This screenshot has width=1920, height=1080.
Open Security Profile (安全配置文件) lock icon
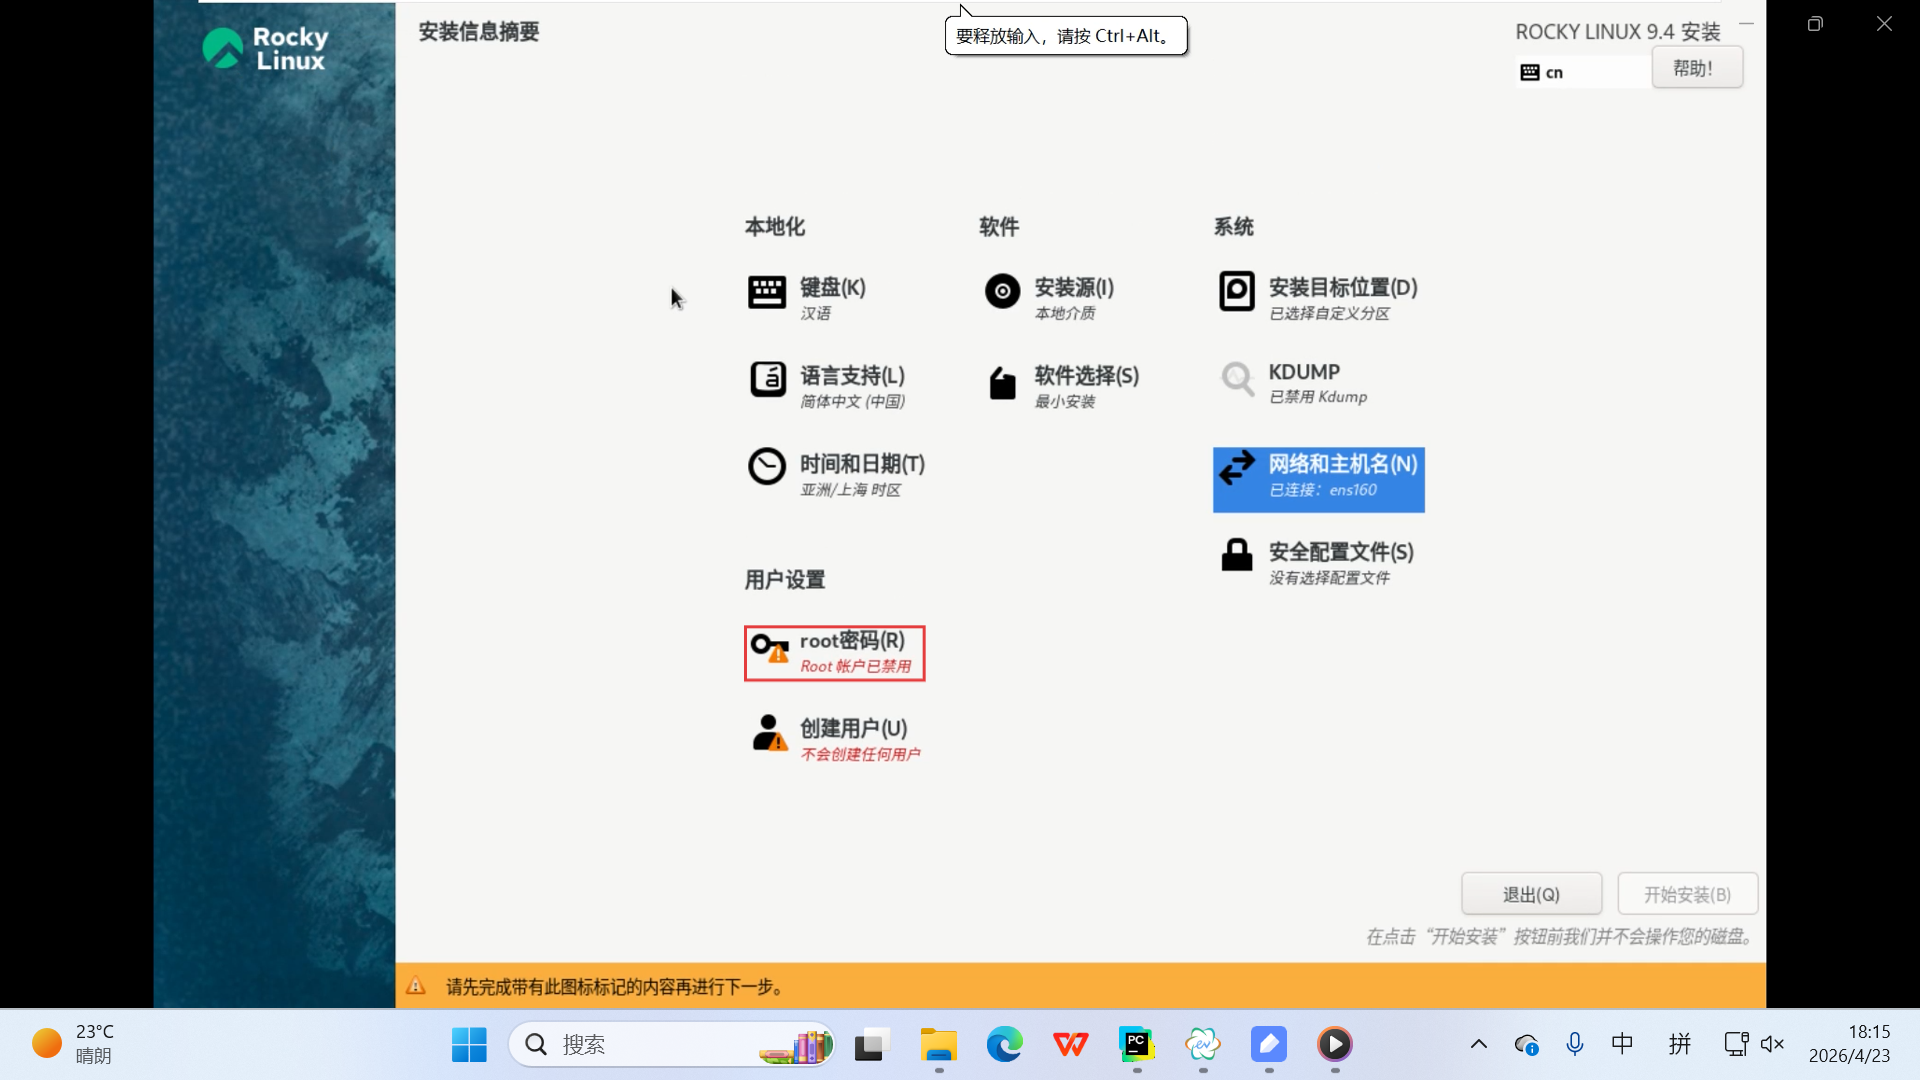tap(1237, 555)
